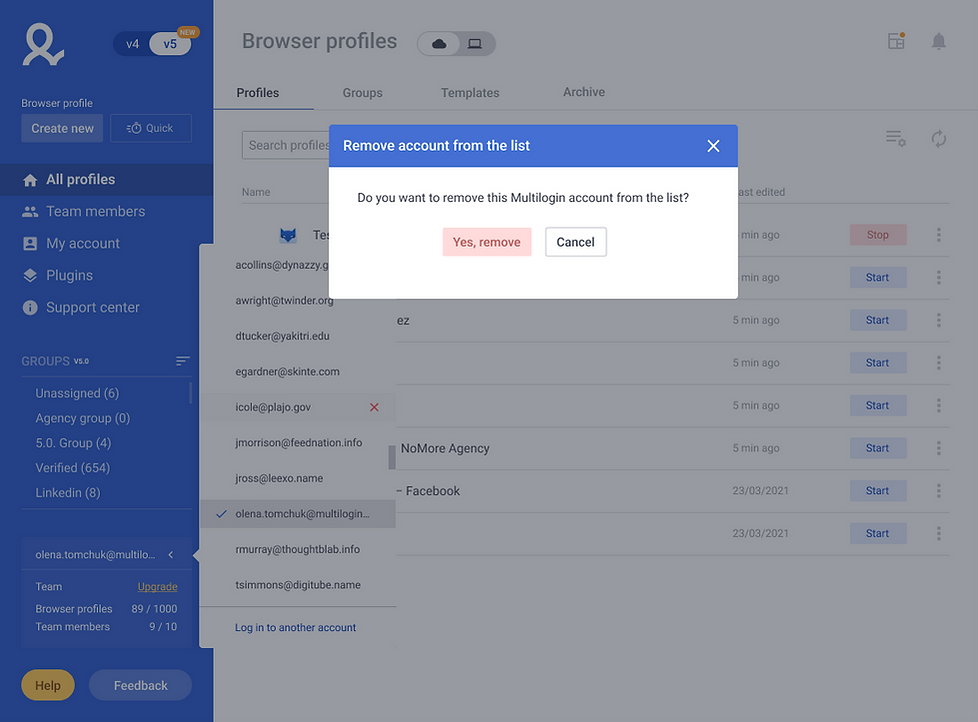This screenshot has width=978, height=722.
Task: Collapse the account switcher chevron
Action: pyautogui.click(x=171, y=554)
